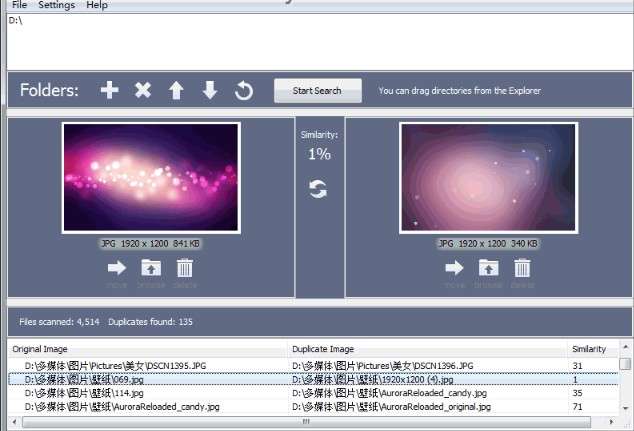Click the horizontal scrollbar of results list

[306, 422]
